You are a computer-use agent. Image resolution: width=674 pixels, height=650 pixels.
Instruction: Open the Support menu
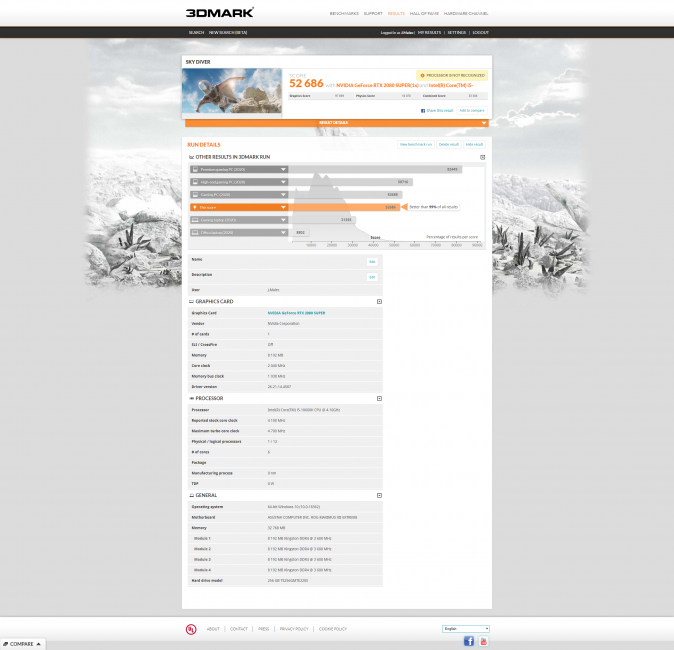[373, 14]
